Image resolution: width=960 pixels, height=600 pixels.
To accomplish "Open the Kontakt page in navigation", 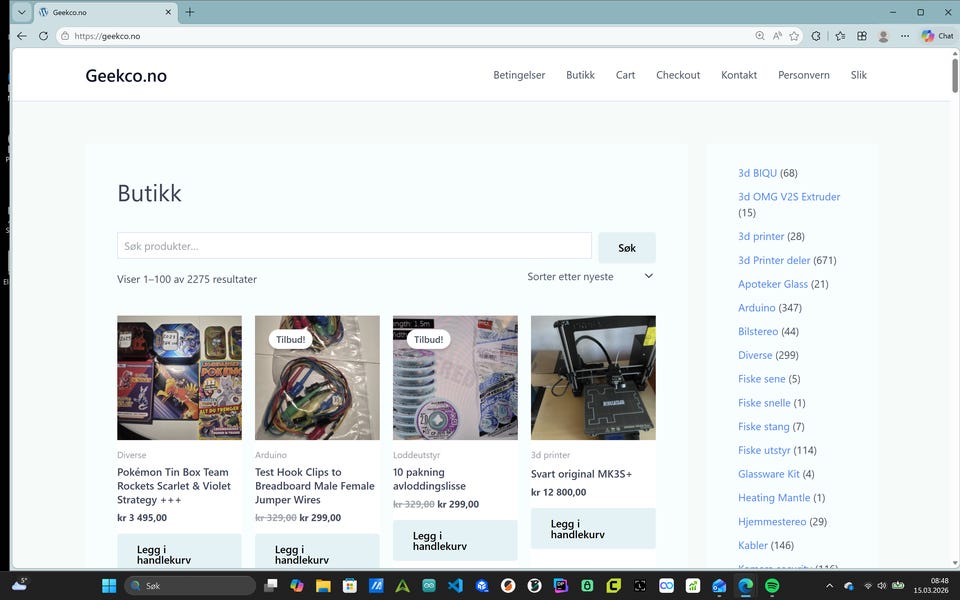I will (739, 75).
